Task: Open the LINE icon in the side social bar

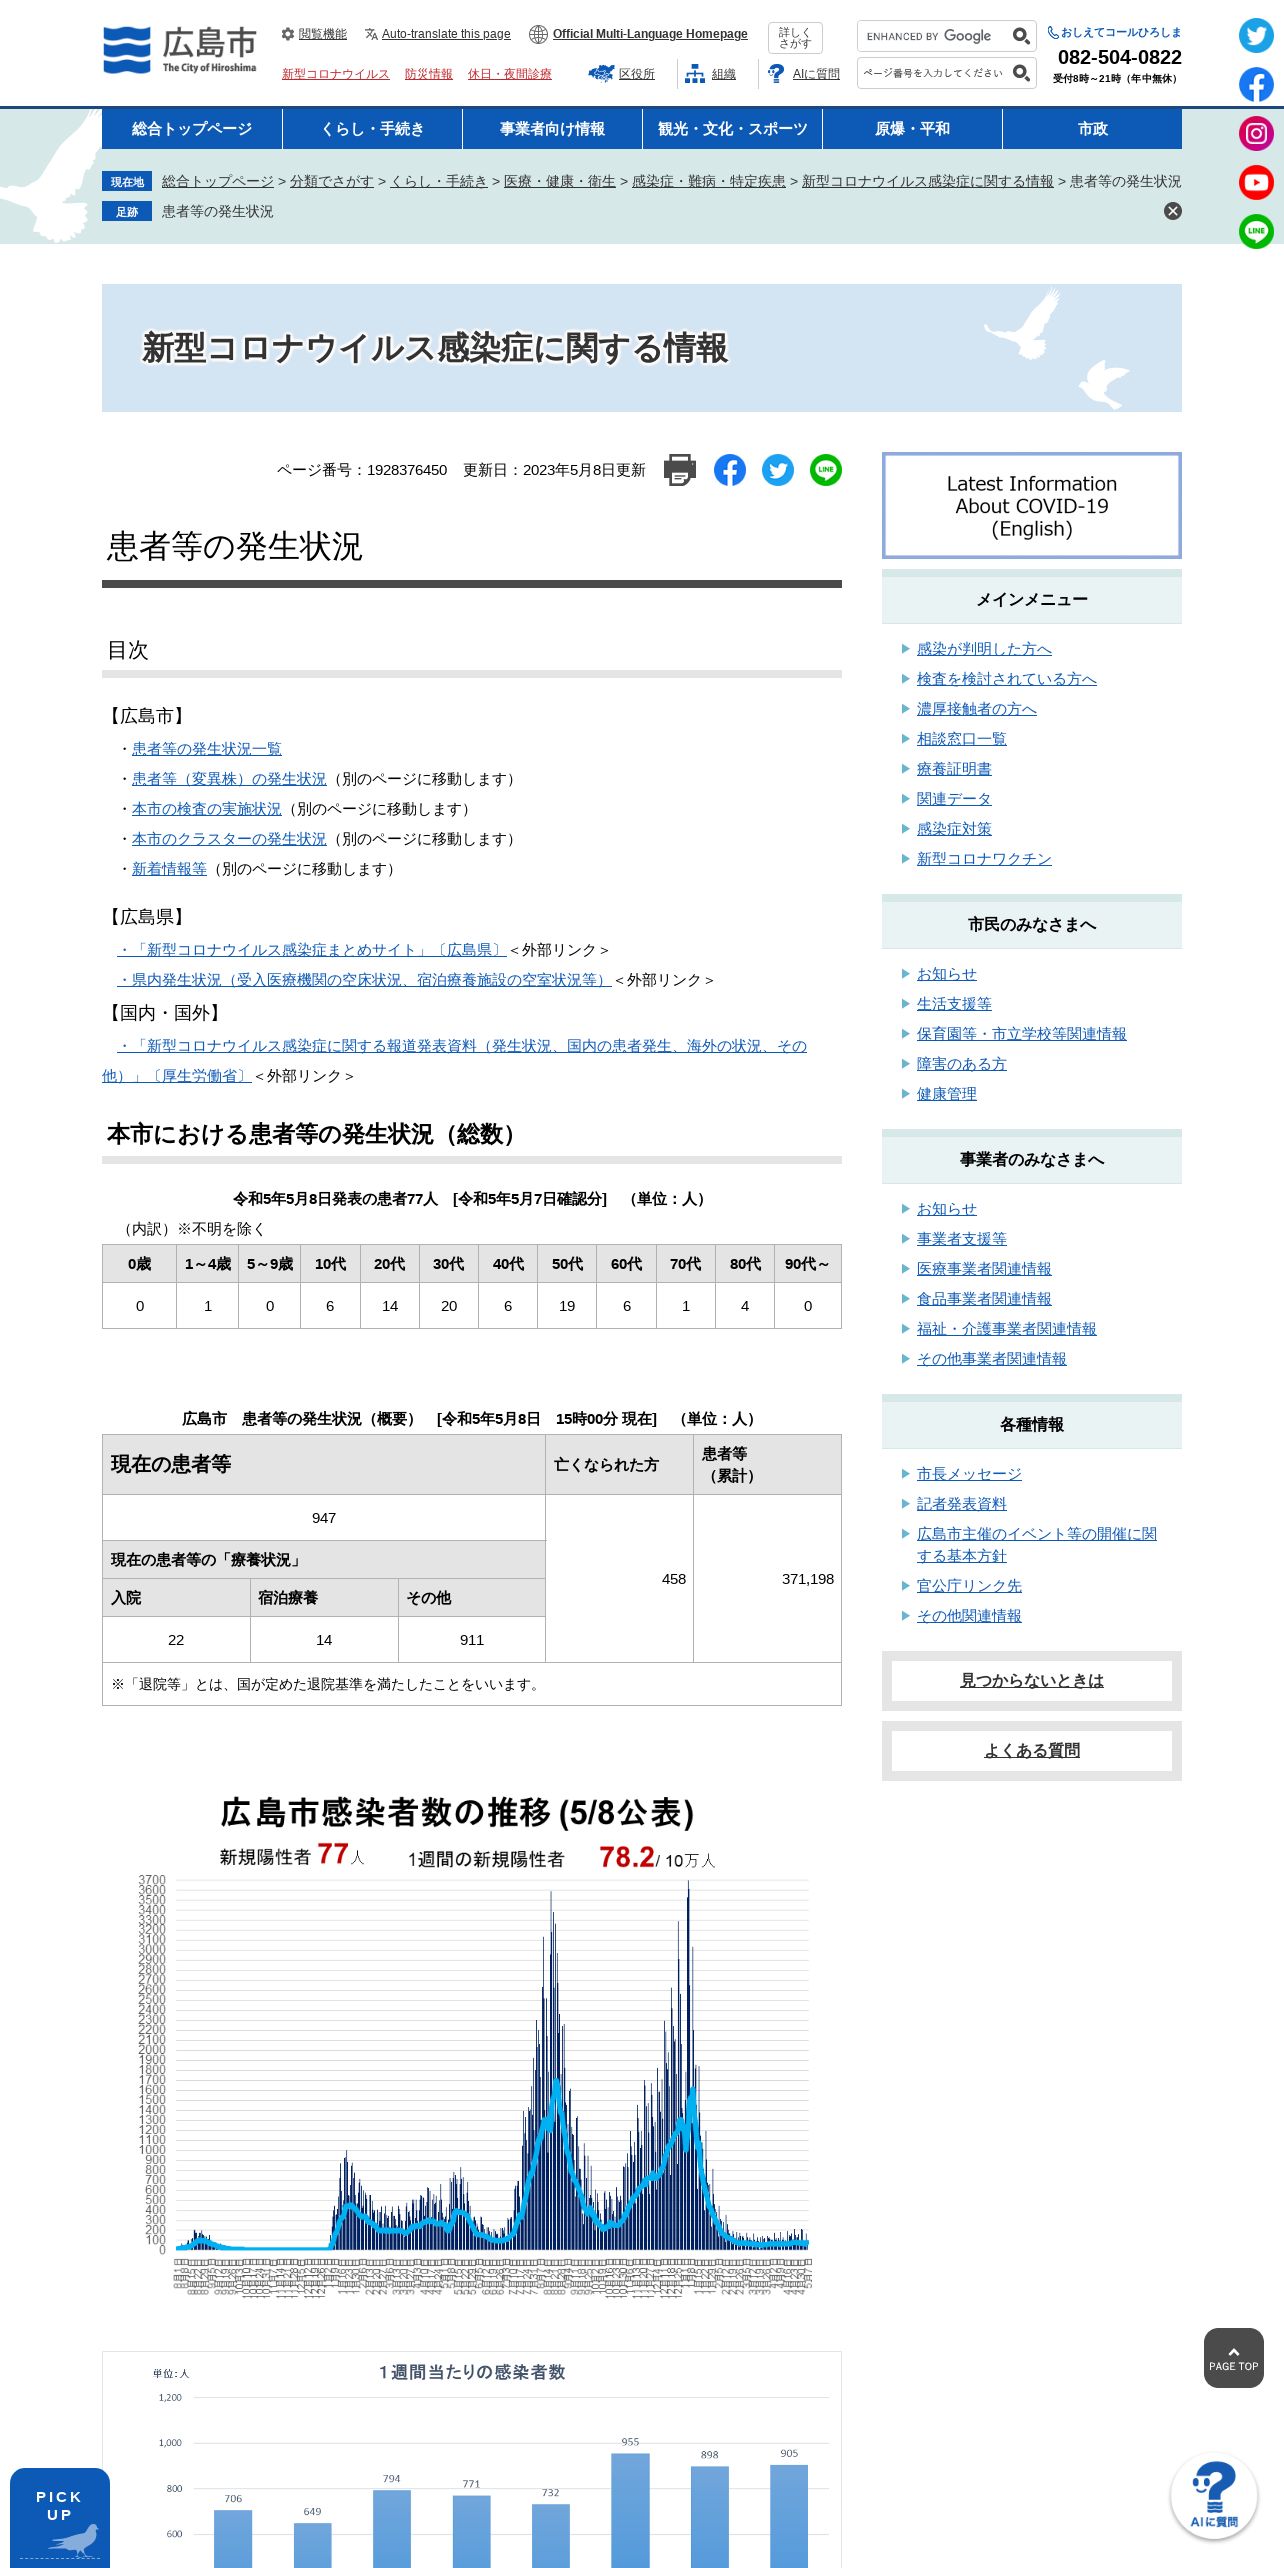Action: 1256,232
